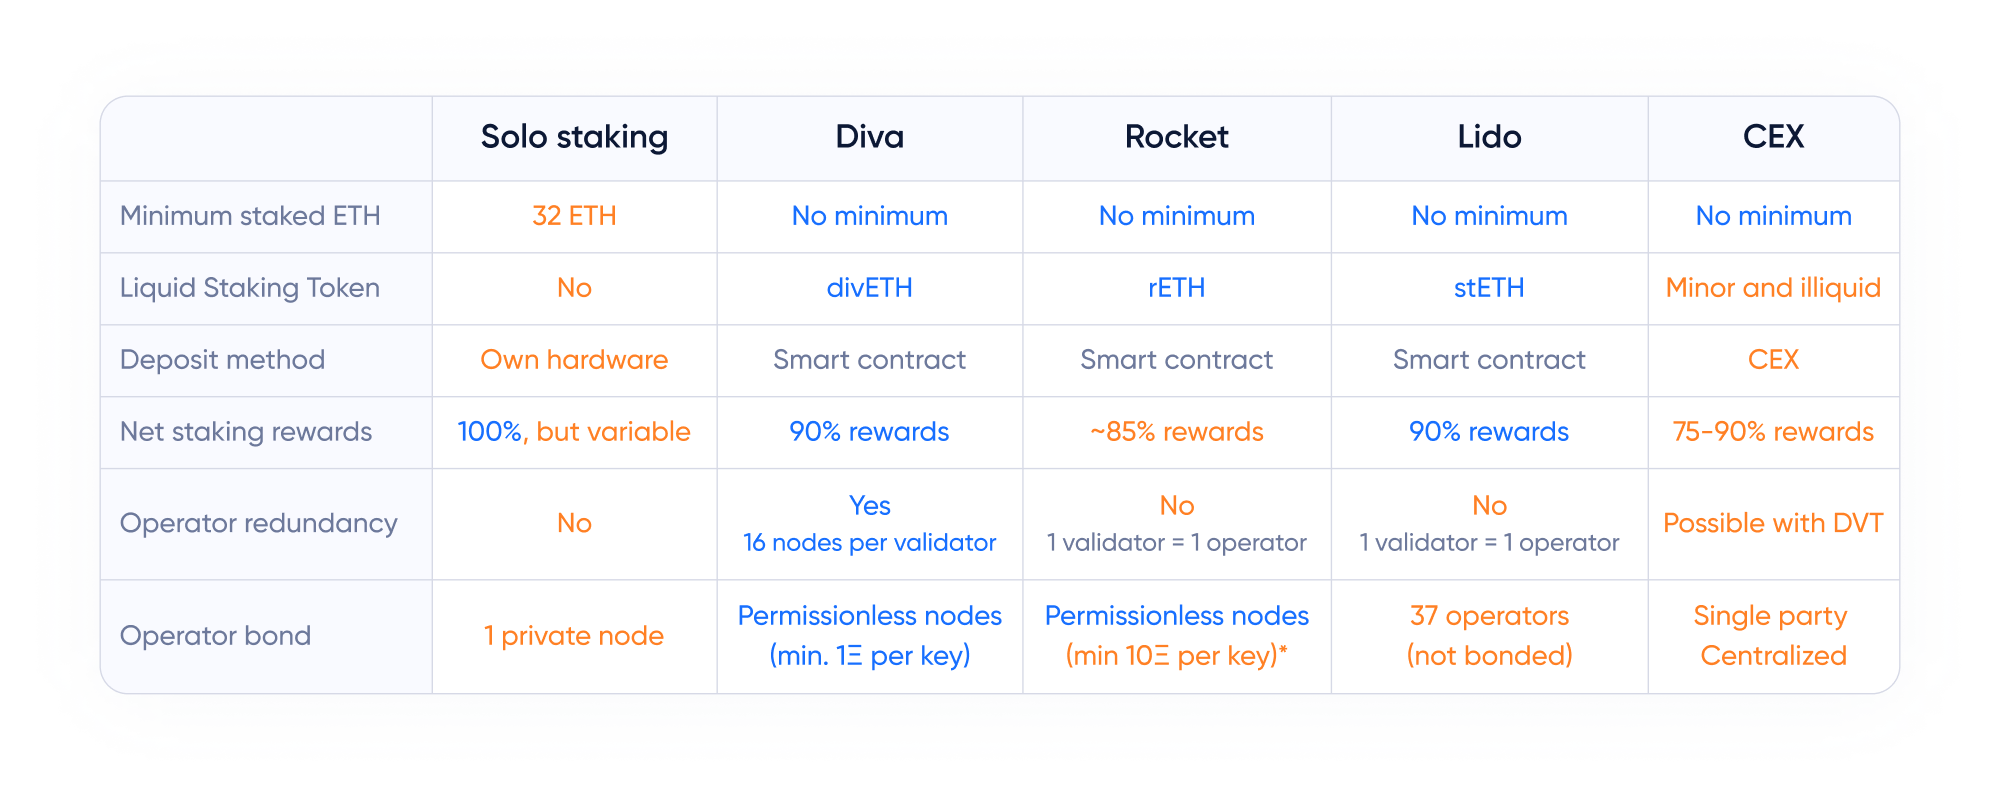2000x789 pixels.
Task: Select the Liquid Staking Token row label
Action: click(250, 288)
